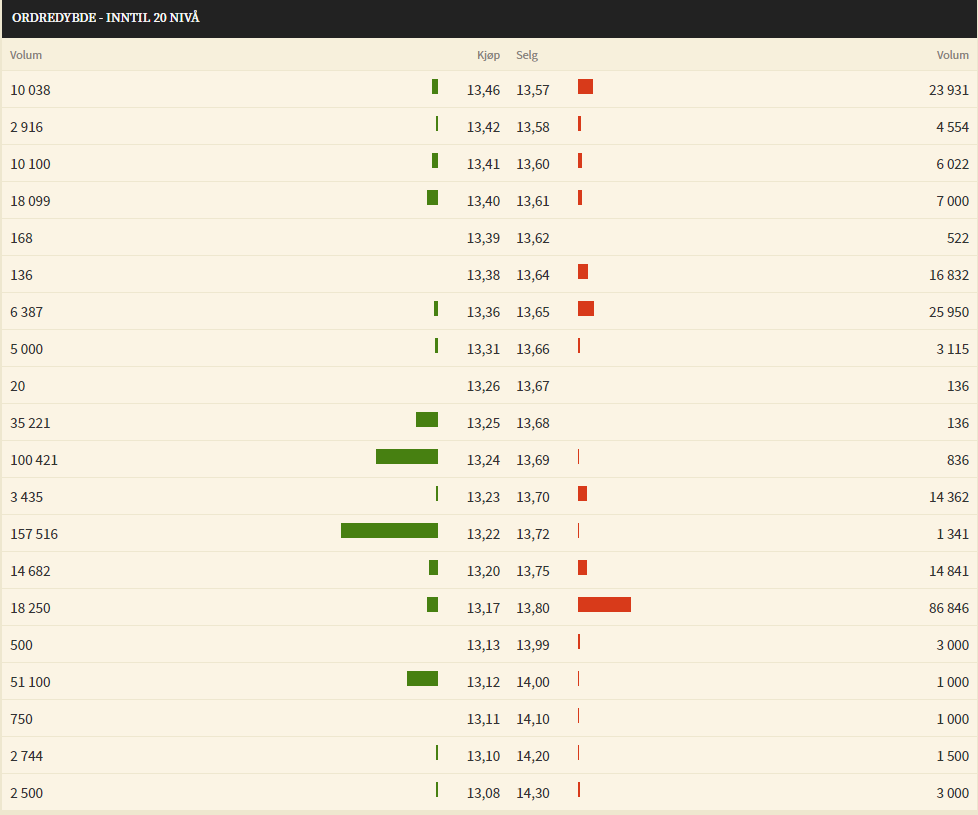Click the red bar at sell price 13,64
This screenshot has width=978, height=815.
pos(583,271)
